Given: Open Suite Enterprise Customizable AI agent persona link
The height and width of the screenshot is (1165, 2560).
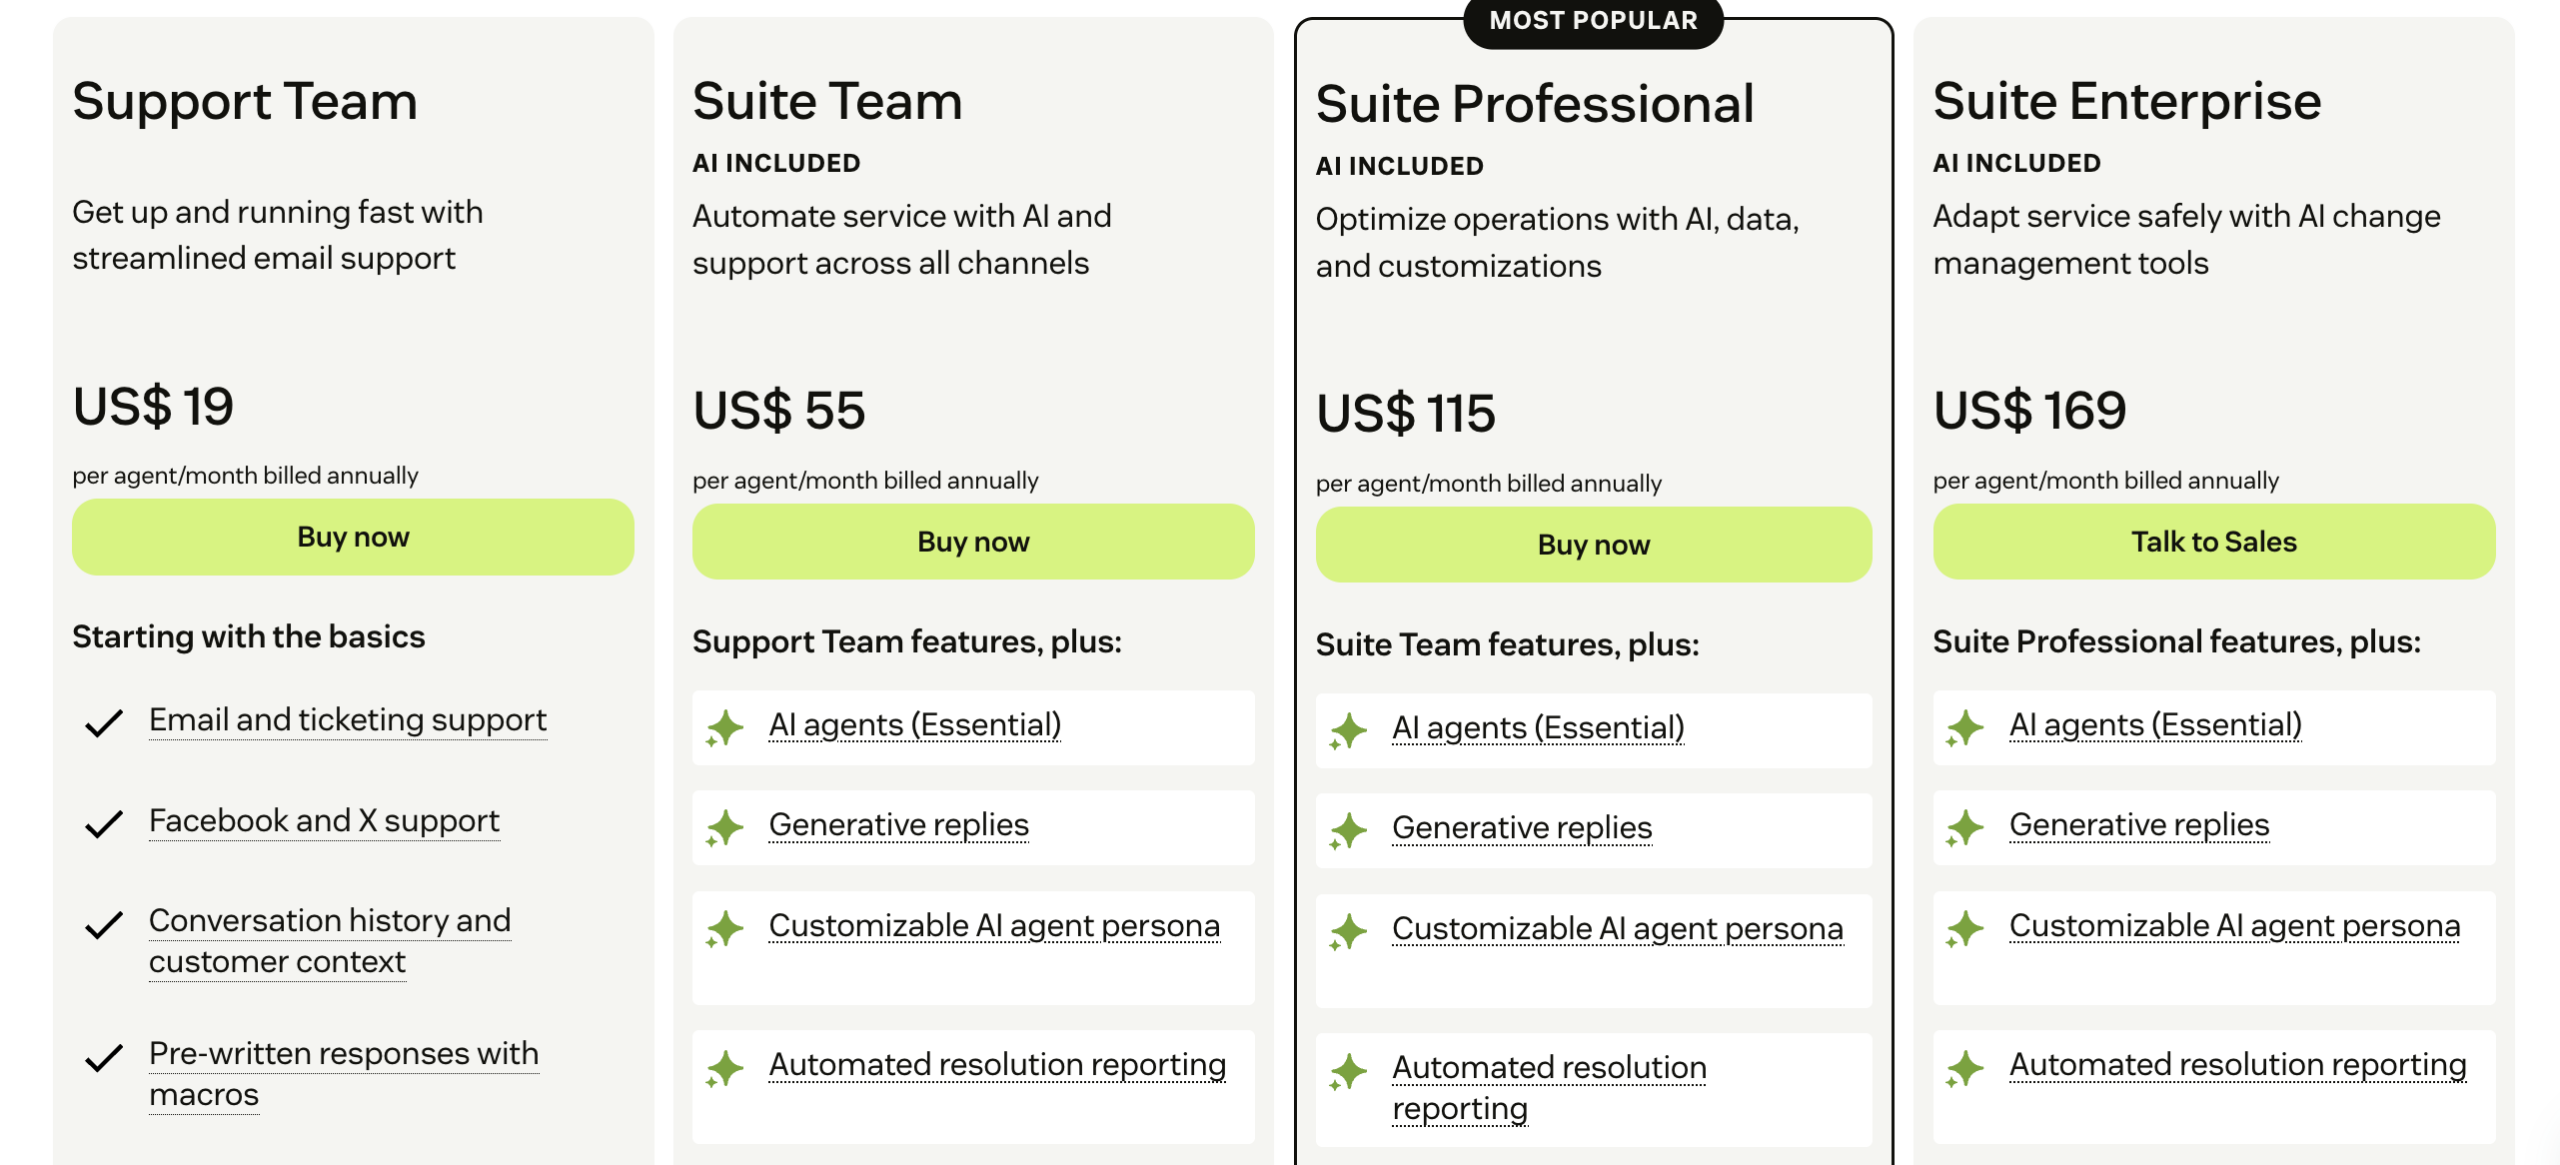Looking at the screenshot, I should point(2234,926).
